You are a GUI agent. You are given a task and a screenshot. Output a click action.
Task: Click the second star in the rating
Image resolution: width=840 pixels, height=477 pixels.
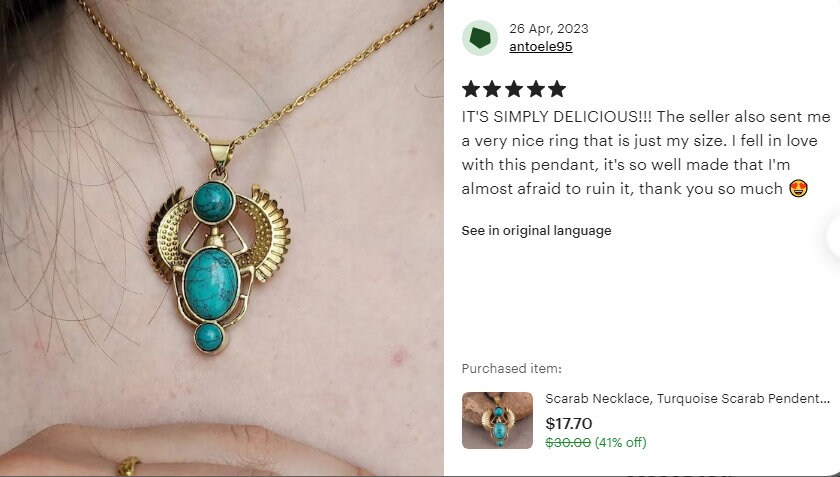[492, 89]
